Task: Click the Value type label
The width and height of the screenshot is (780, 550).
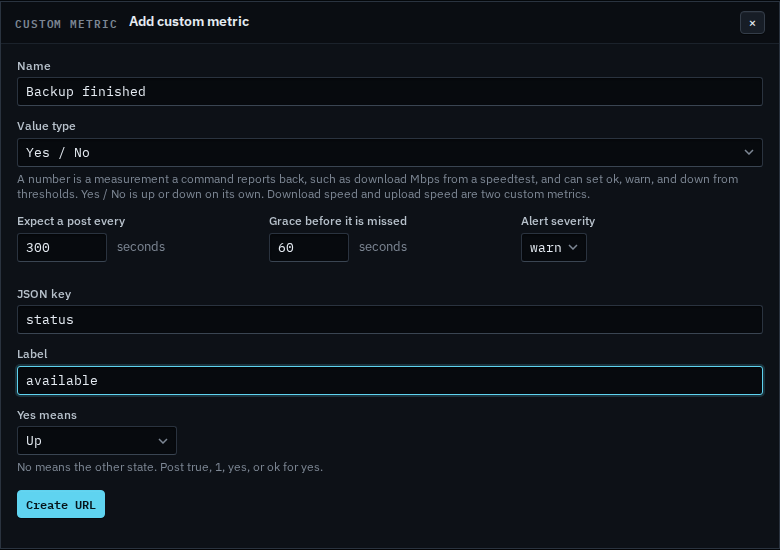Action: tap(46, 126)
